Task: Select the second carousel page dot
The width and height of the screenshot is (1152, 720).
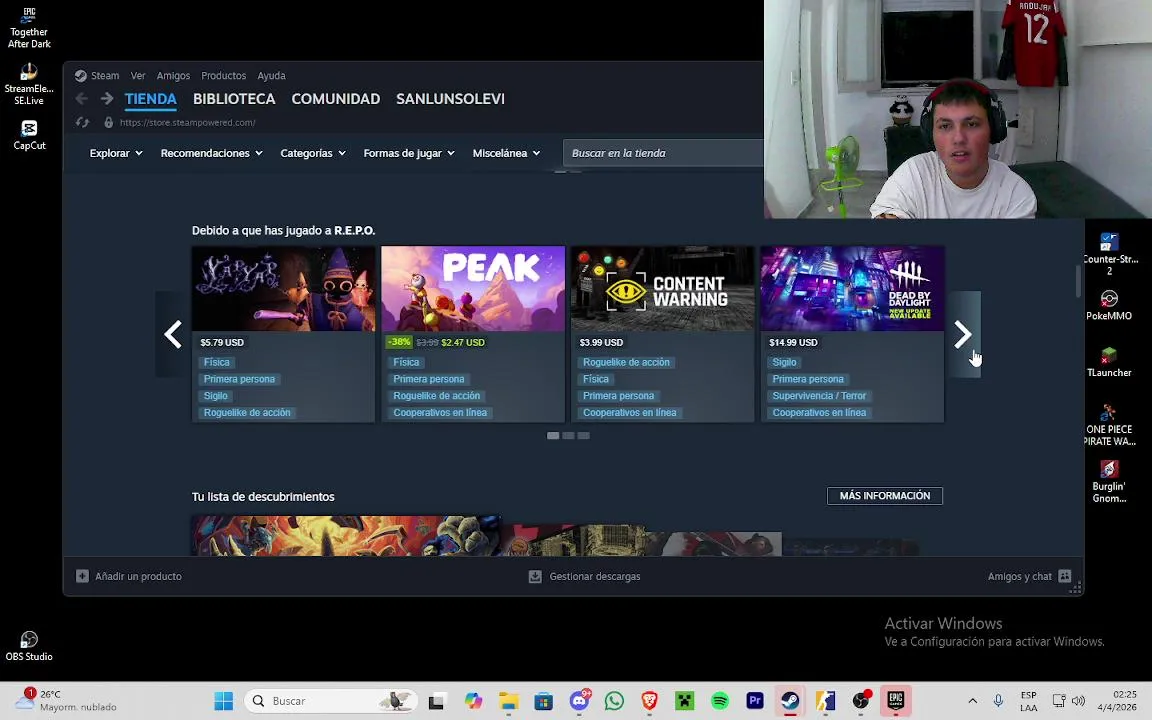Action: 569,436
